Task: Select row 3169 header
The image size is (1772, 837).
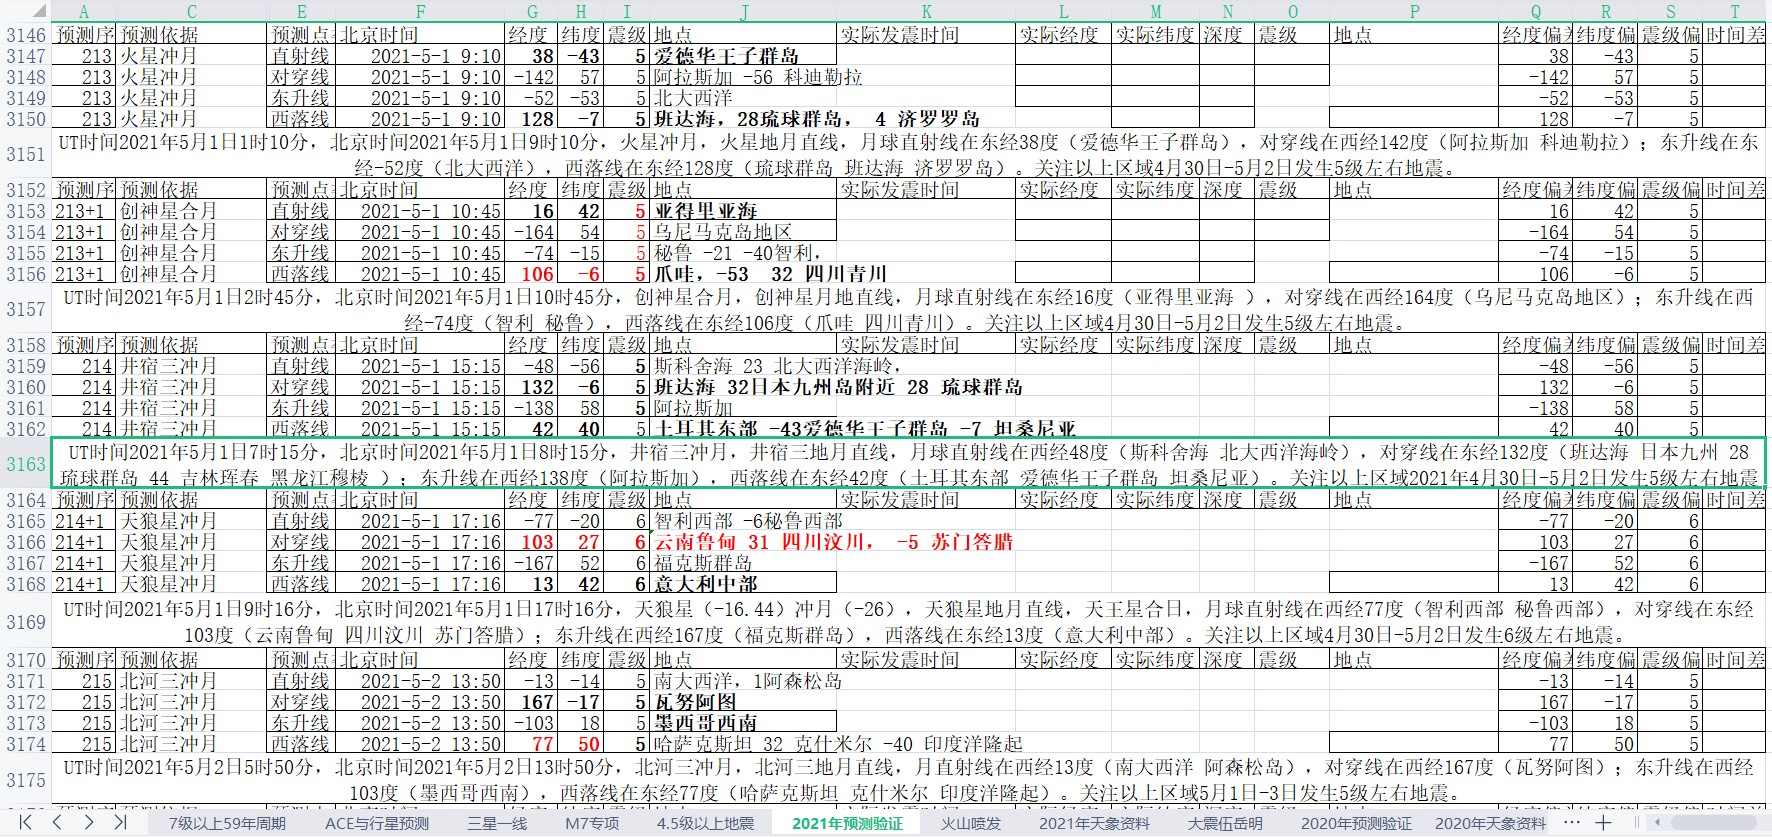Action: (26, 622)
